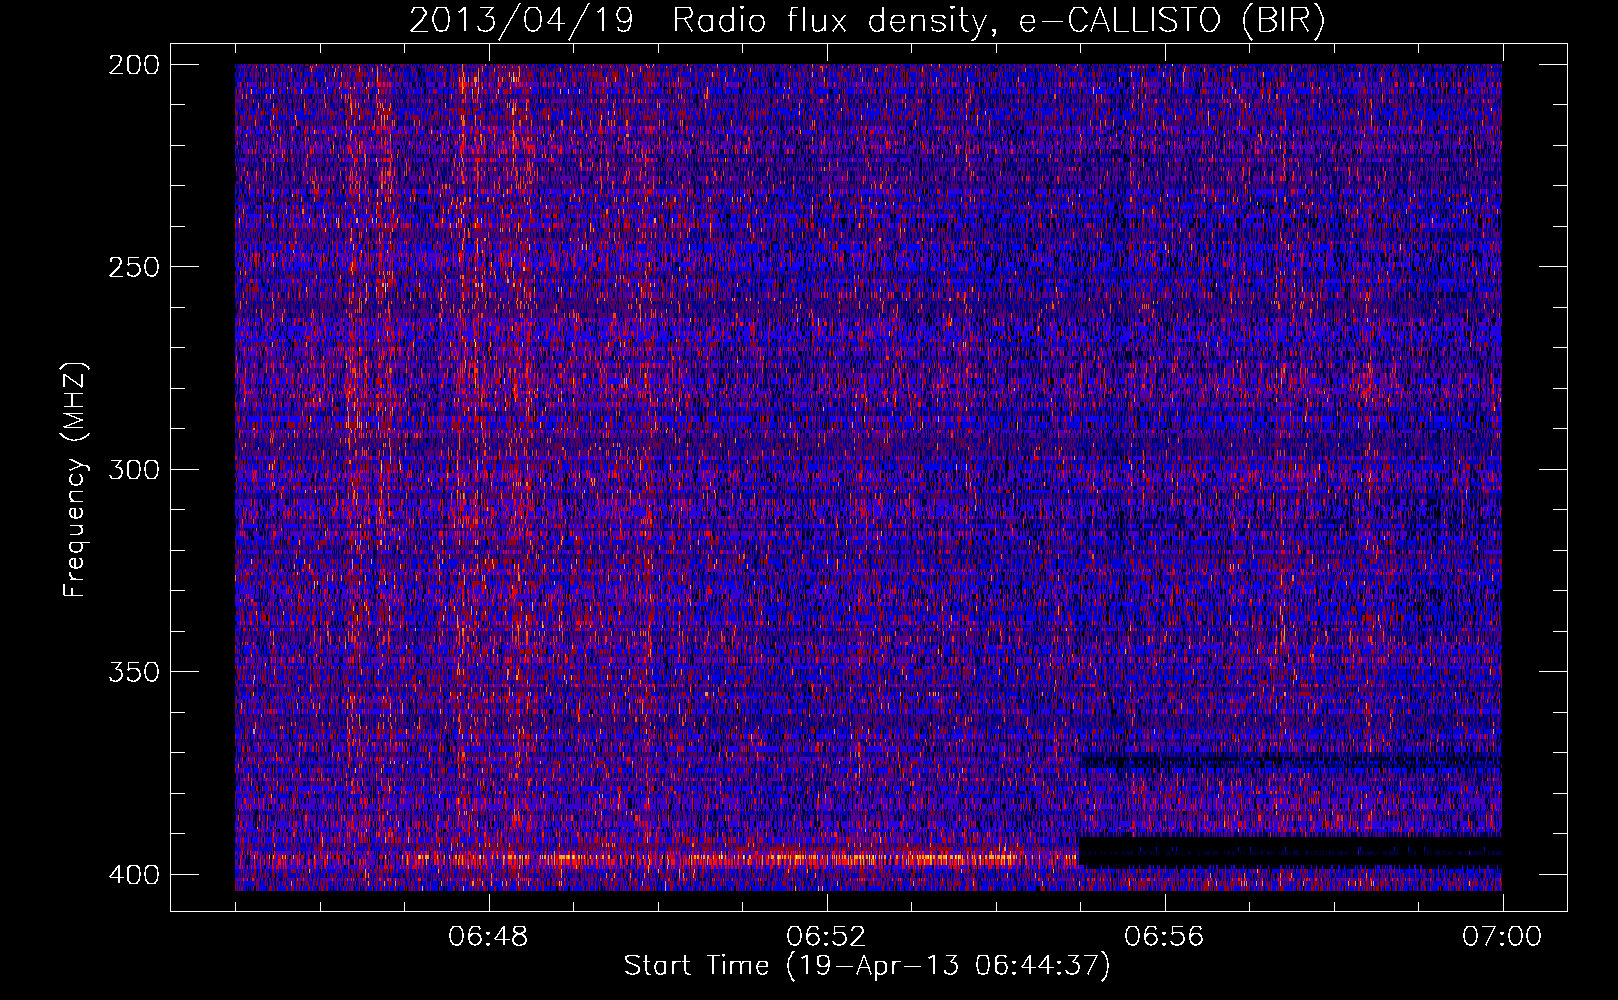The width and height of the screenshot is (1618, 1000).
Task: Click the black data gap block near 395 MHz
Action: click(1290, 852)
